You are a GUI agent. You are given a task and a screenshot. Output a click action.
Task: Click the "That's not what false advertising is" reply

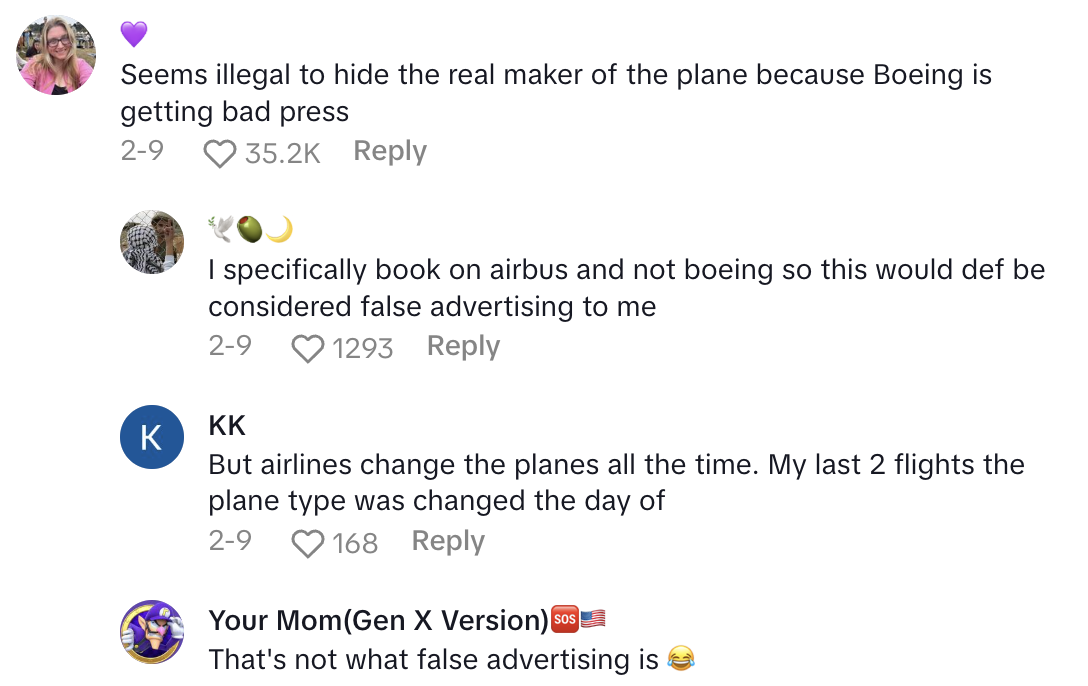435,659
